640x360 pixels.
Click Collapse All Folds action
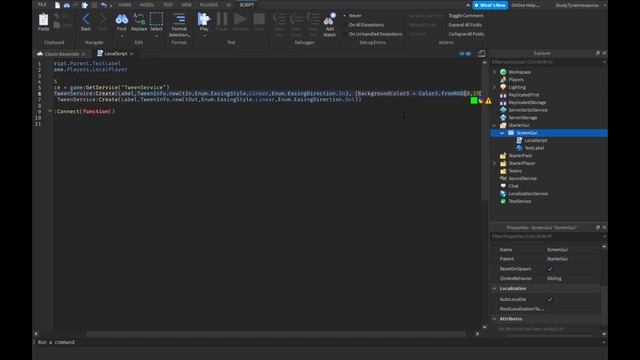466,34
